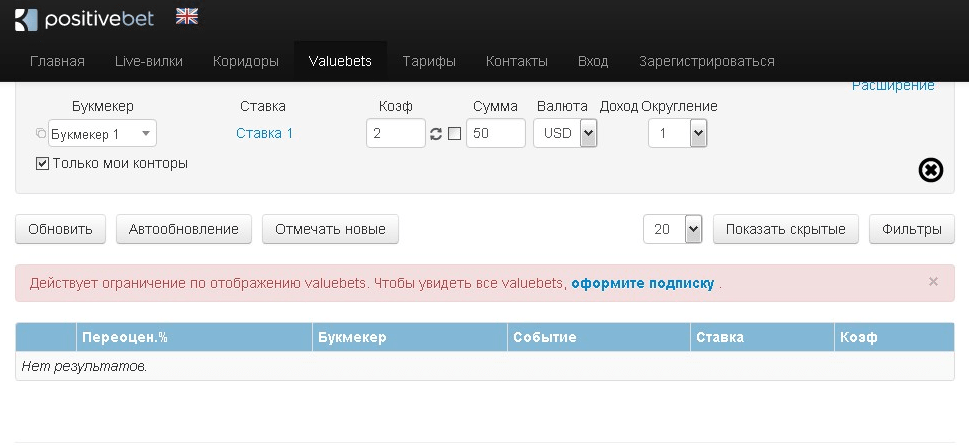Click the Ставка 1 link
Image resolution: width=969 pixels, height=448 pixels.
(264, 133)
